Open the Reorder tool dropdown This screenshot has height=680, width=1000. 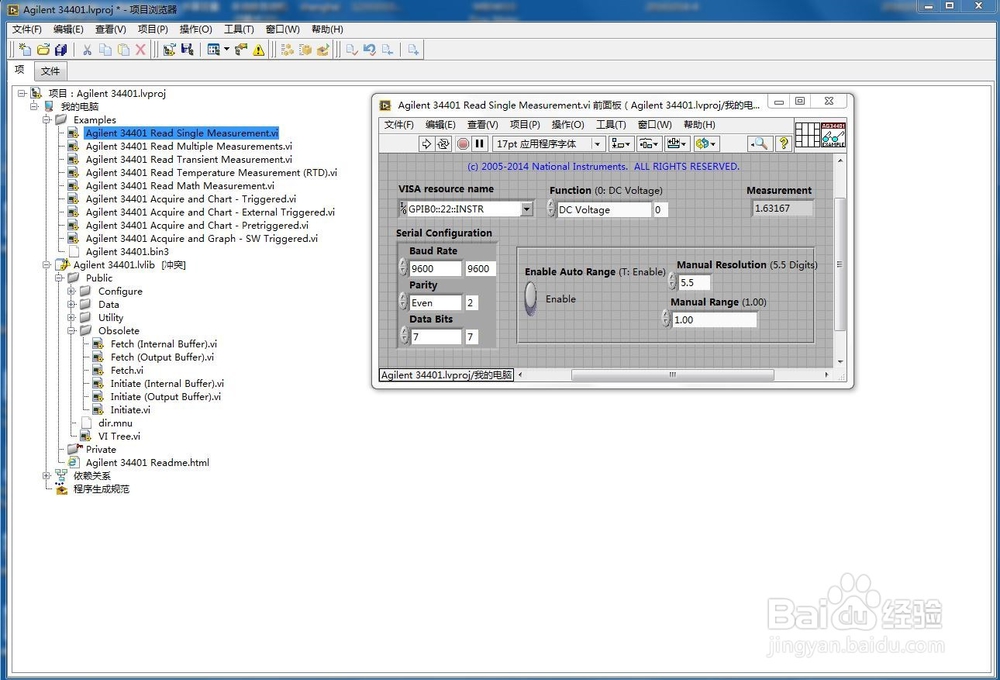(x=706, y=144)
